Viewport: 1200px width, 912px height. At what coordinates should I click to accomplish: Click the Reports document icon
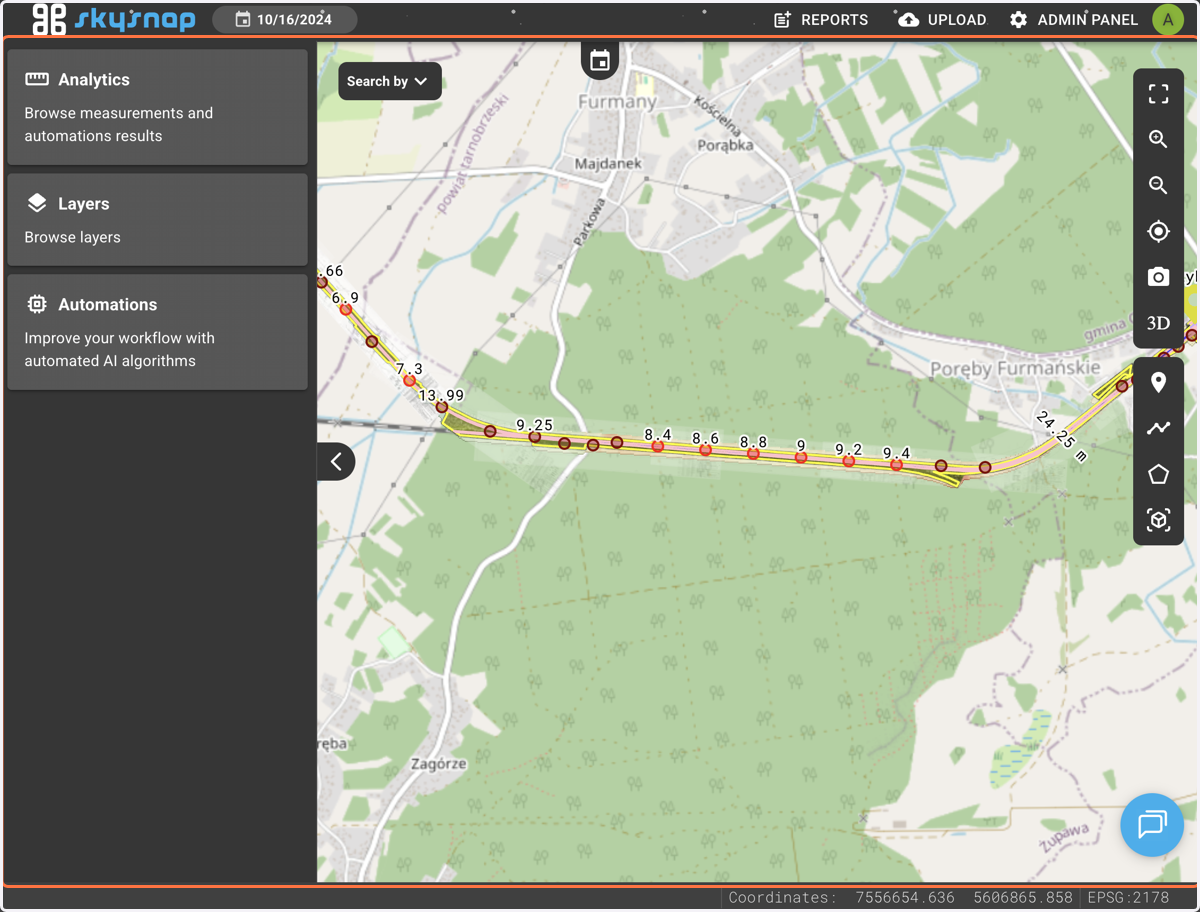coord(783,19)
